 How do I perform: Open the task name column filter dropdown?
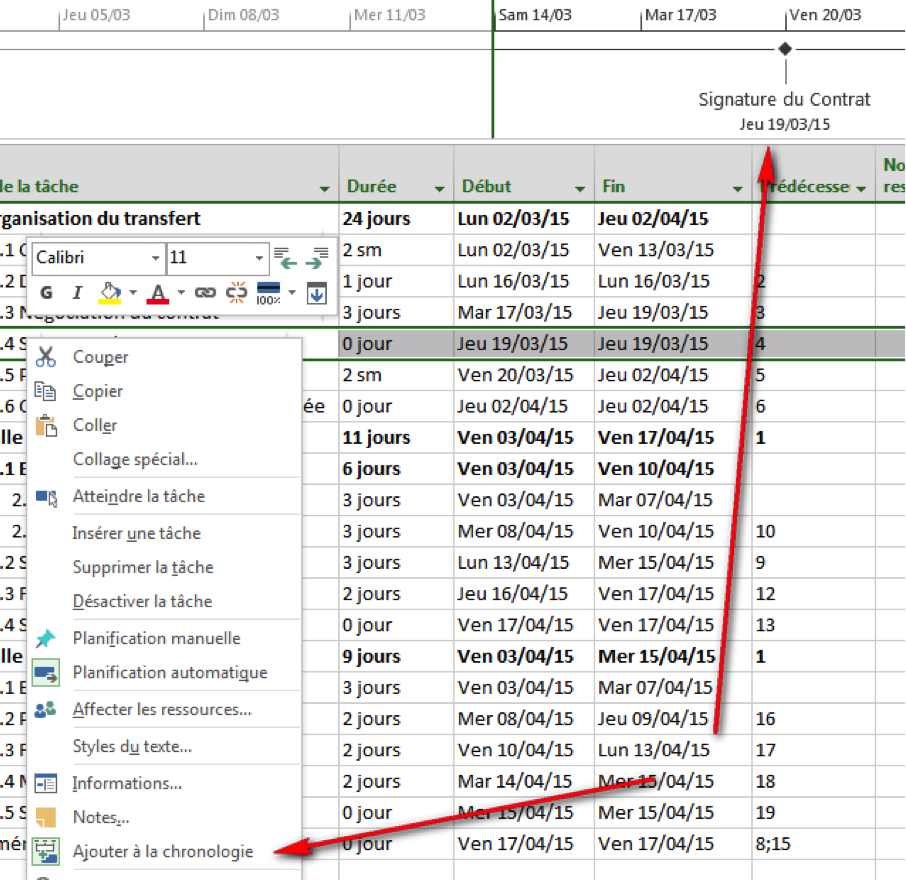pos(325,188)
